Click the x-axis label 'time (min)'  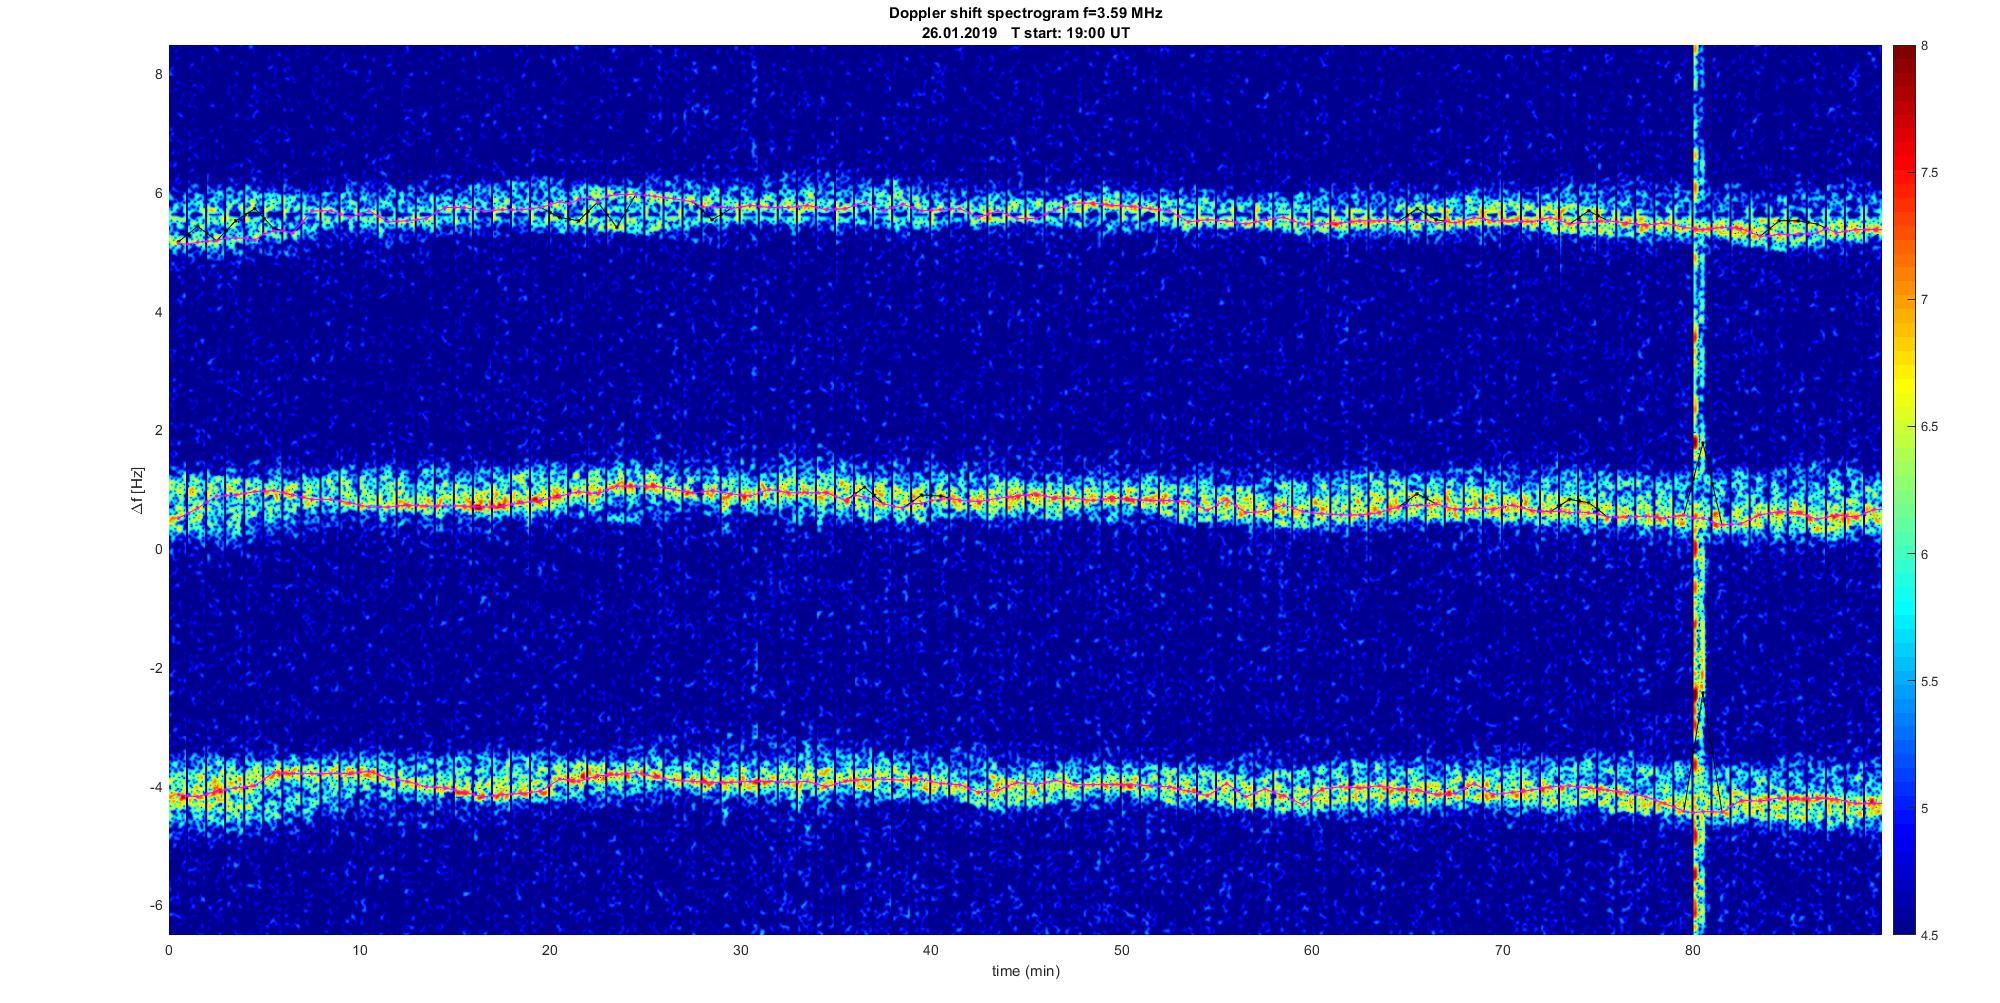point(1025,971)
